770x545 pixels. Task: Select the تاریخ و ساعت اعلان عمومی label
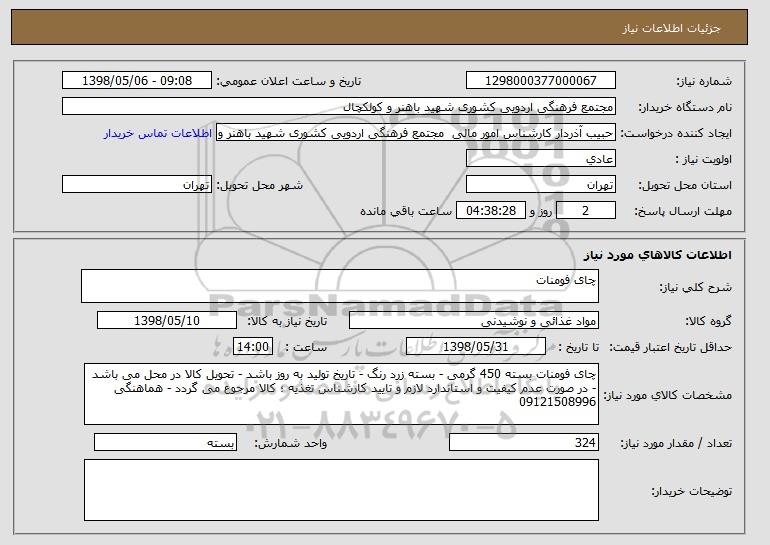(289, 81)
